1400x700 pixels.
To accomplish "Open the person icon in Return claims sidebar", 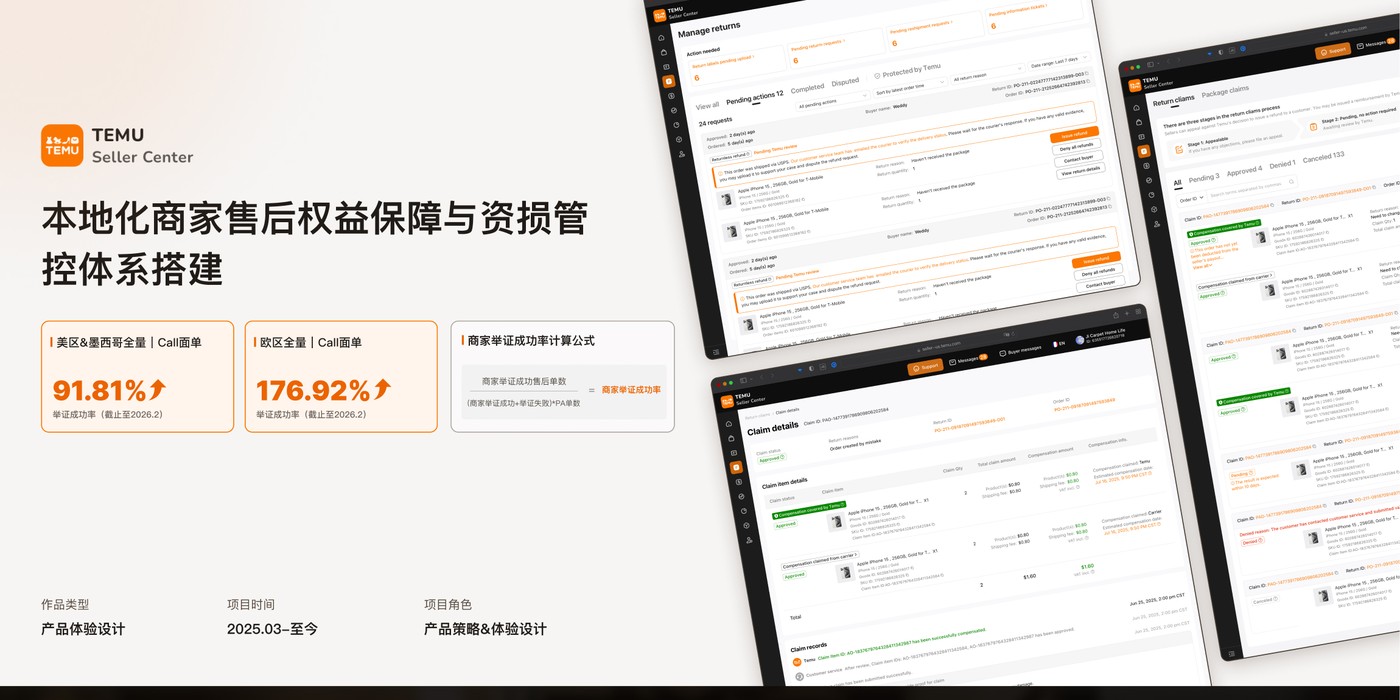I will click(1157, 224).
